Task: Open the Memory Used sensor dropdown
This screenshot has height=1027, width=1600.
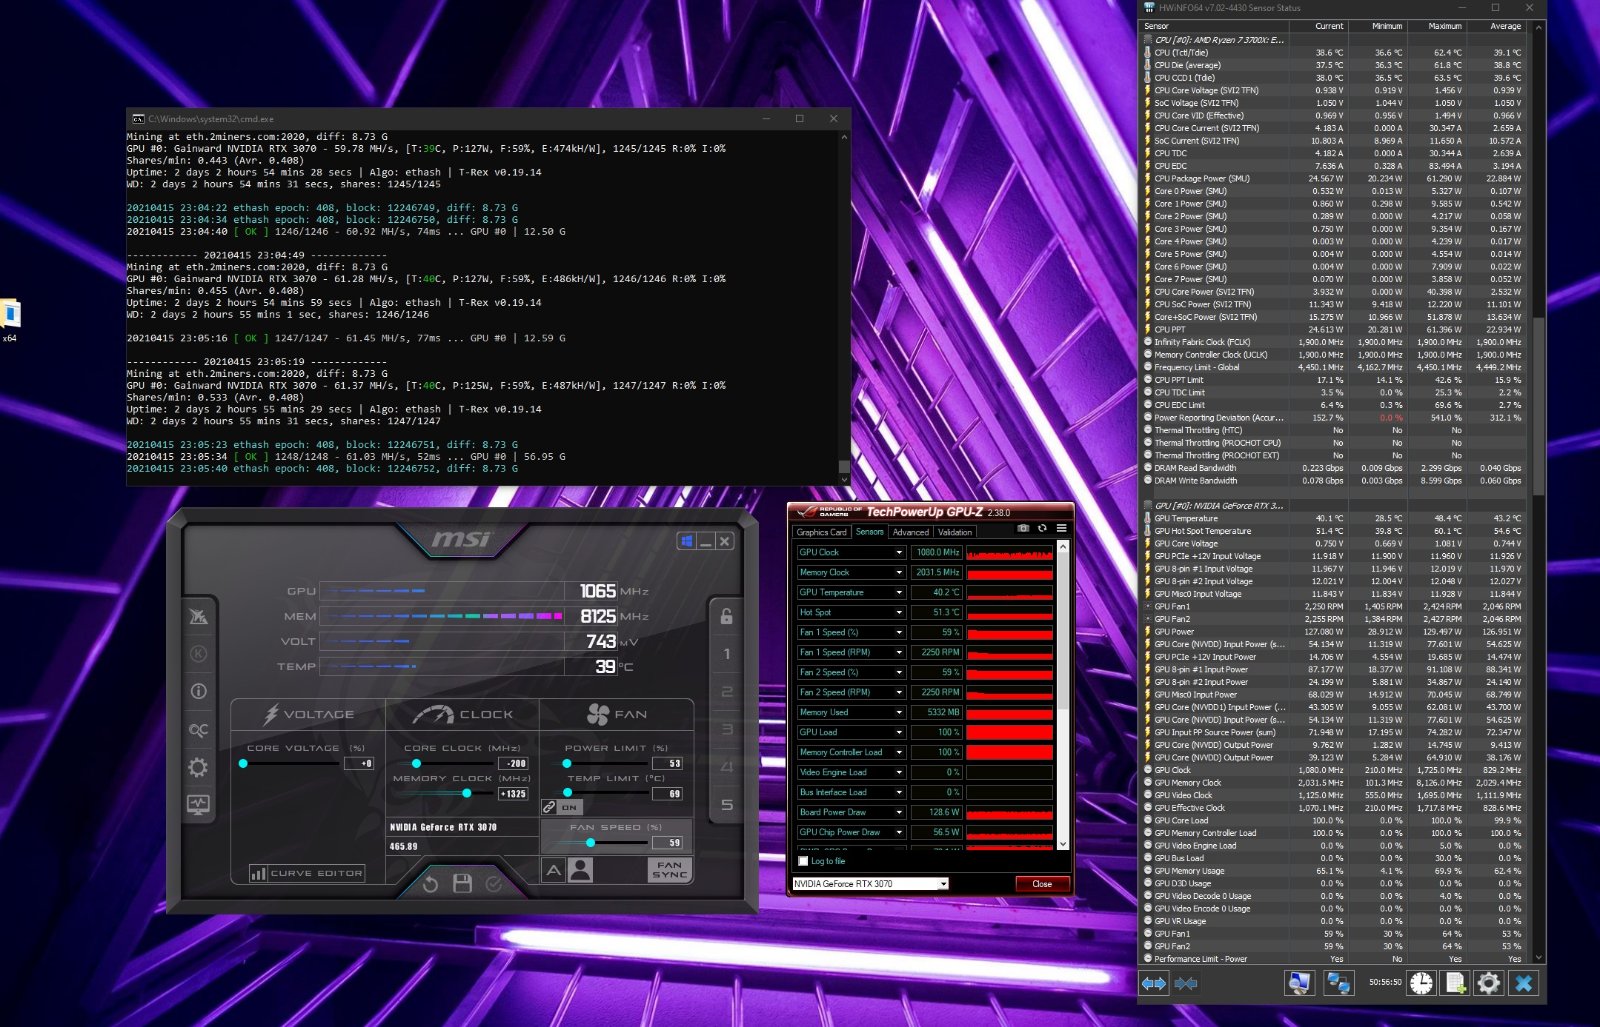Action: click(899, 712)
